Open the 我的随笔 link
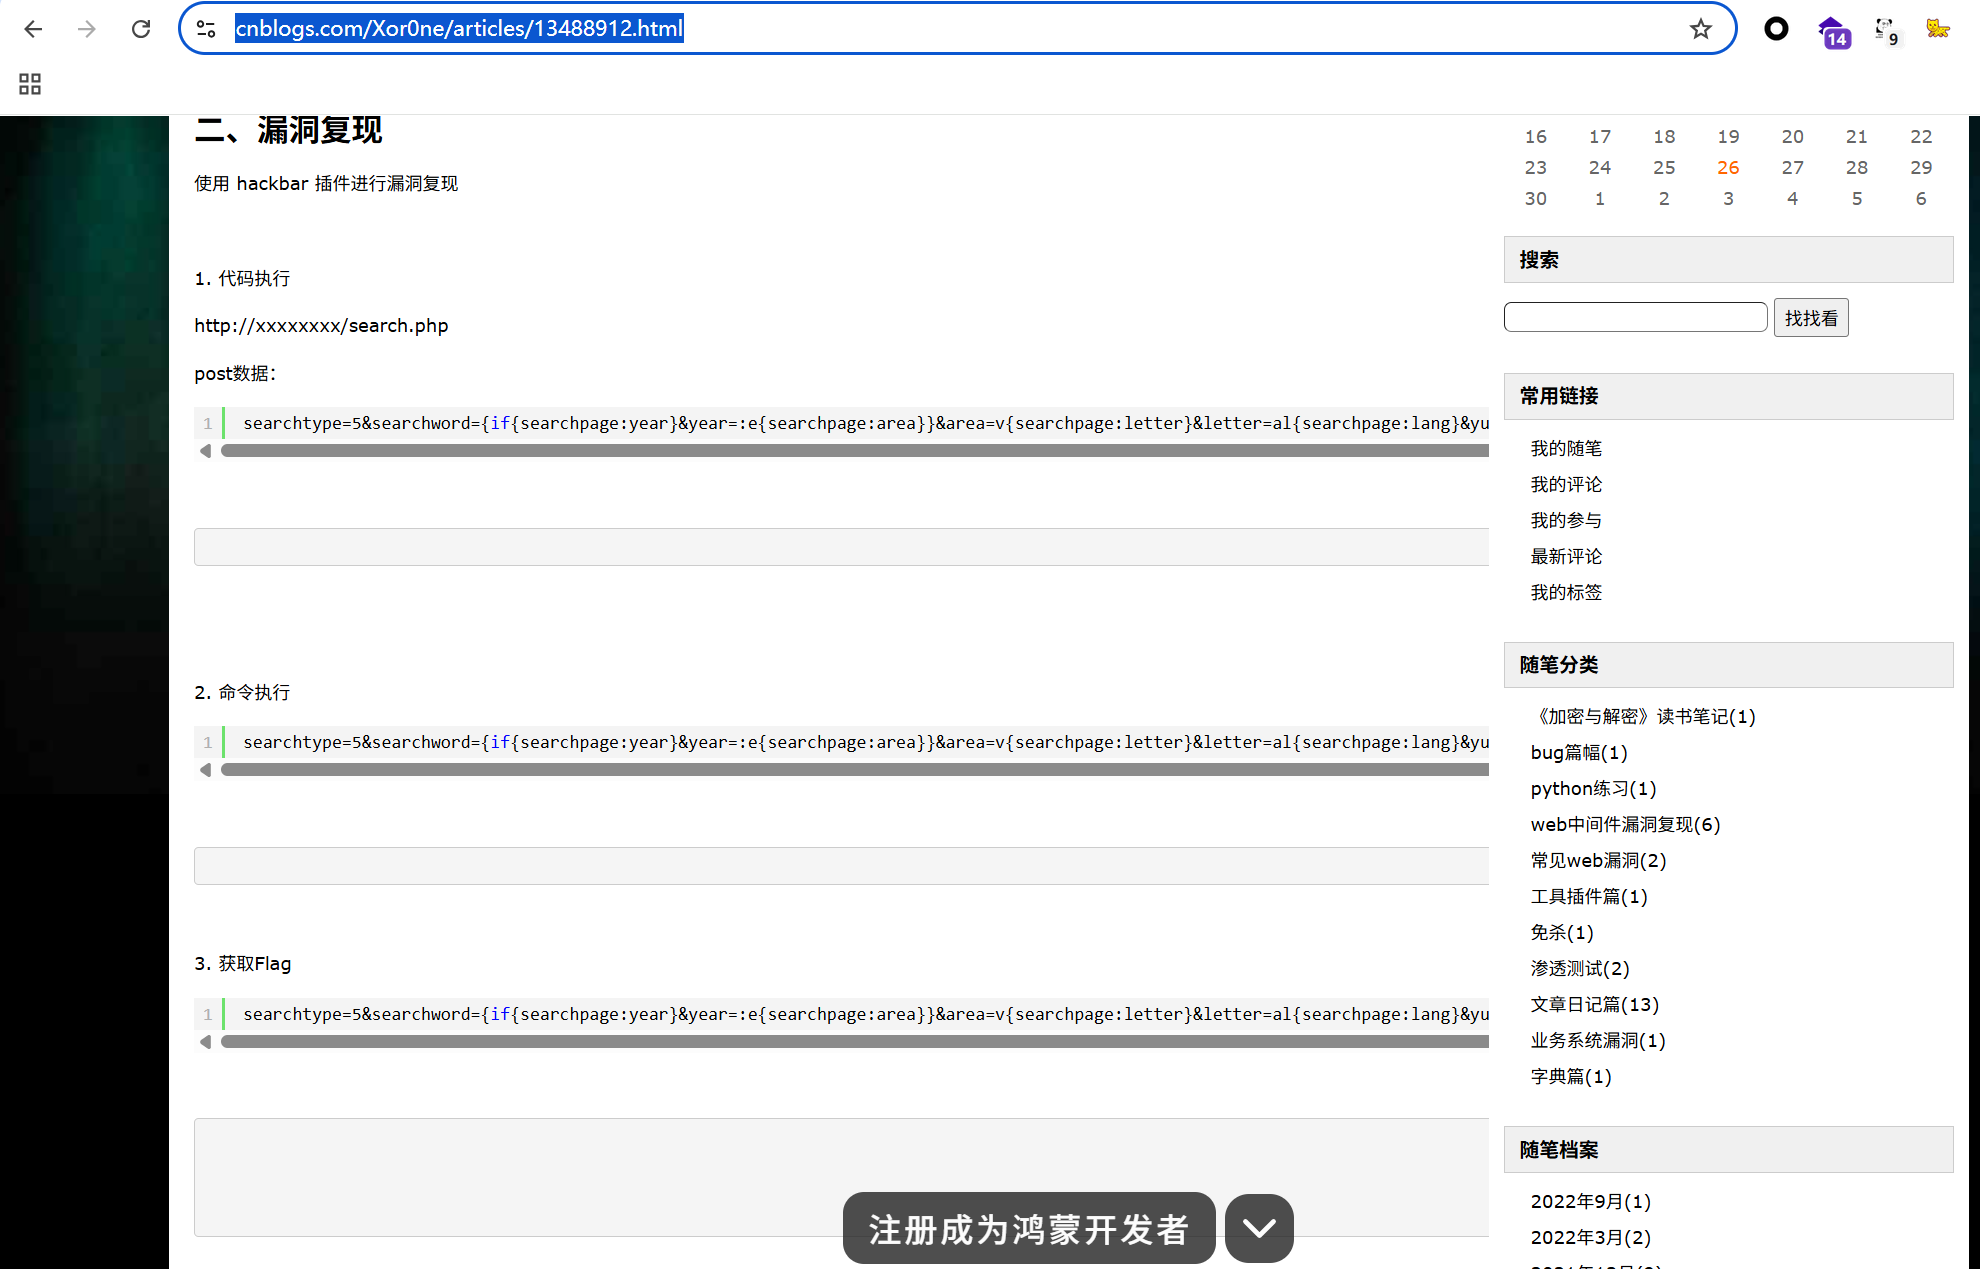1980x1269 pixels. tap(1566, 448)
